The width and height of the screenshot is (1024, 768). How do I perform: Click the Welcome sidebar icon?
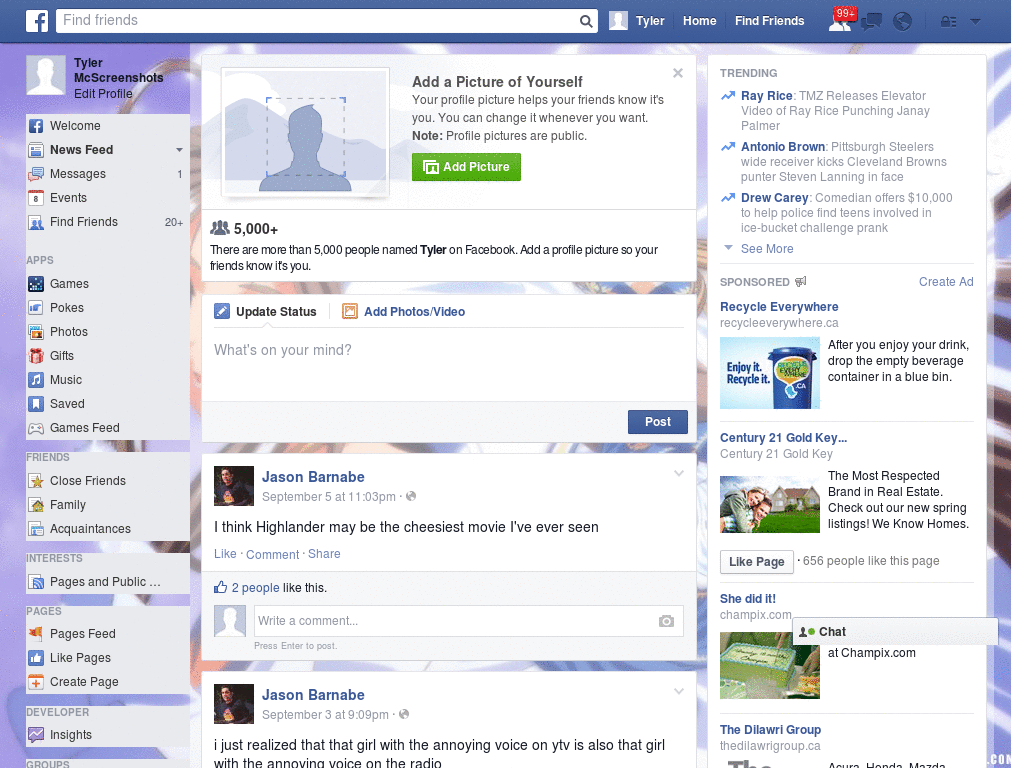click(36, 126)
